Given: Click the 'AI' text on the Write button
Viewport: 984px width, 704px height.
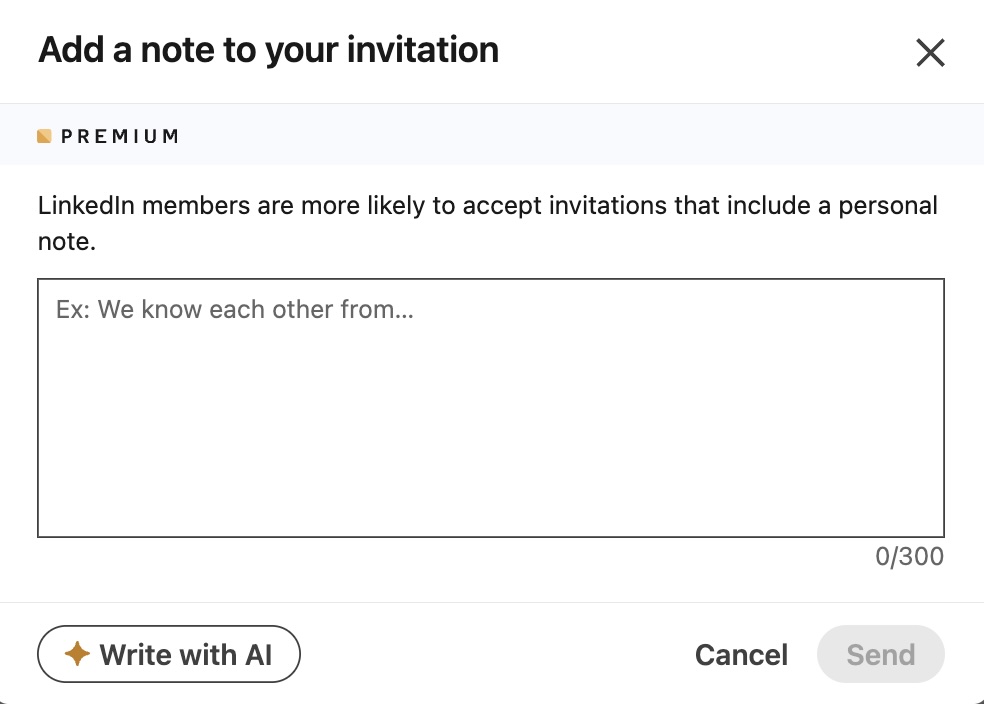Looking at the screenshot, I should coord(258,655).
